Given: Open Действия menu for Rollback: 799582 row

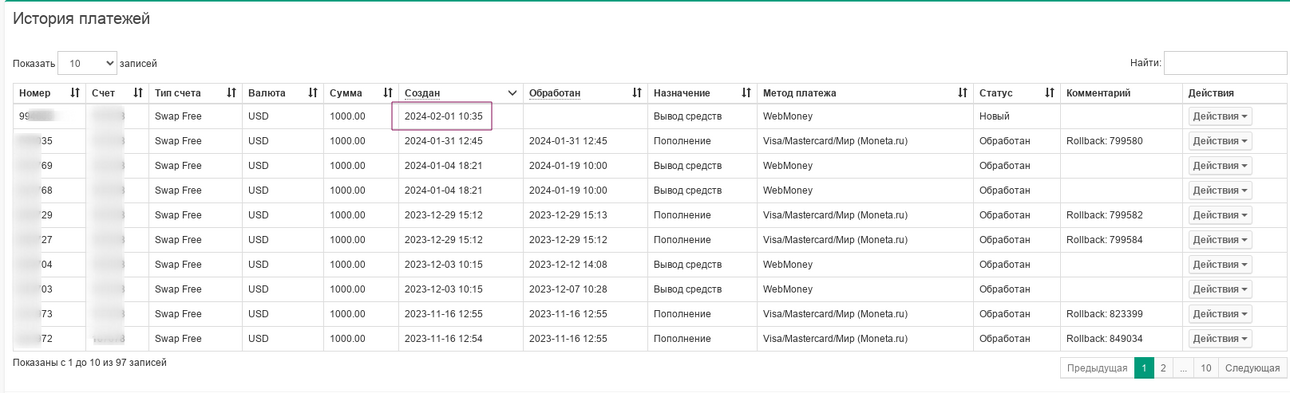Looking at the screenshot, I should click(x=1220, y=215).
